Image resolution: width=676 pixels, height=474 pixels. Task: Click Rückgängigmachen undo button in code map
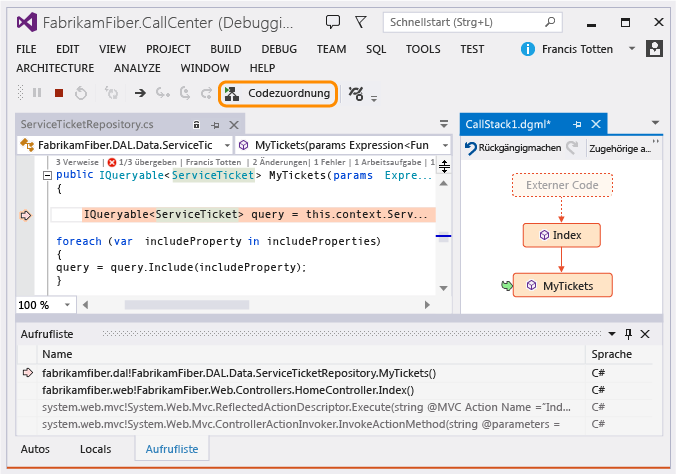[513, 148]
